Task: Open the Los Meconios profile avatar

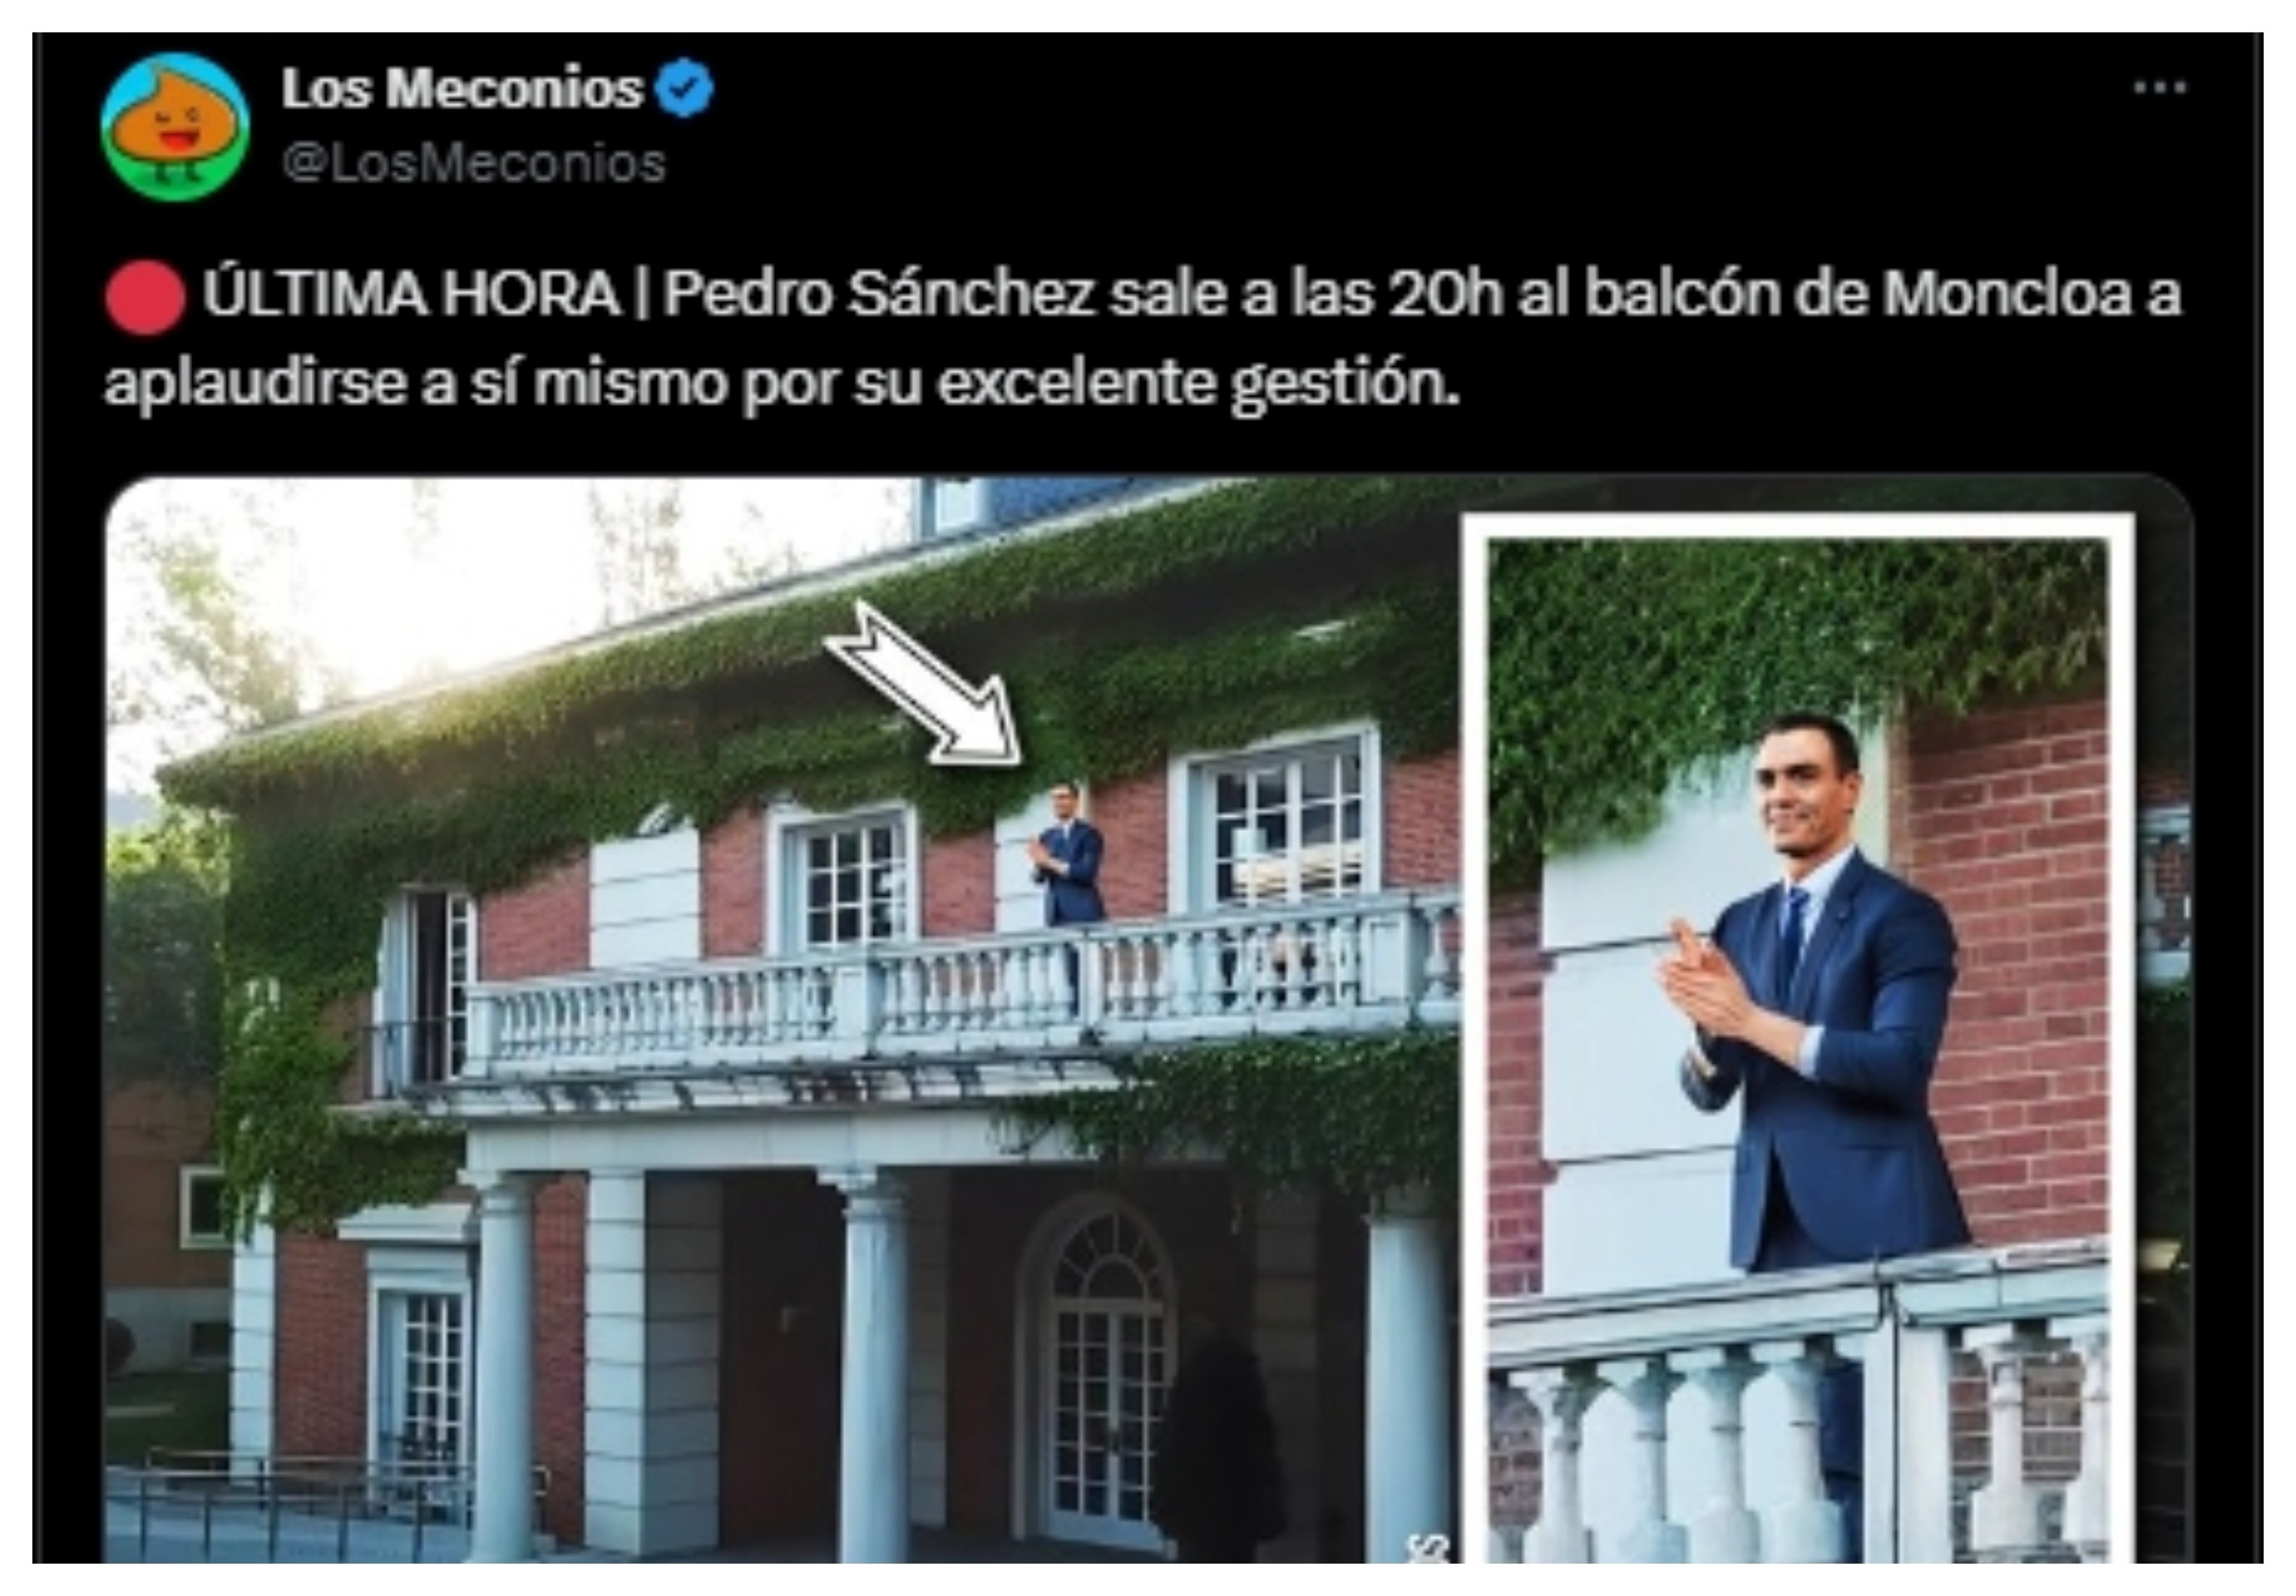Action: [x=175, y=127]
